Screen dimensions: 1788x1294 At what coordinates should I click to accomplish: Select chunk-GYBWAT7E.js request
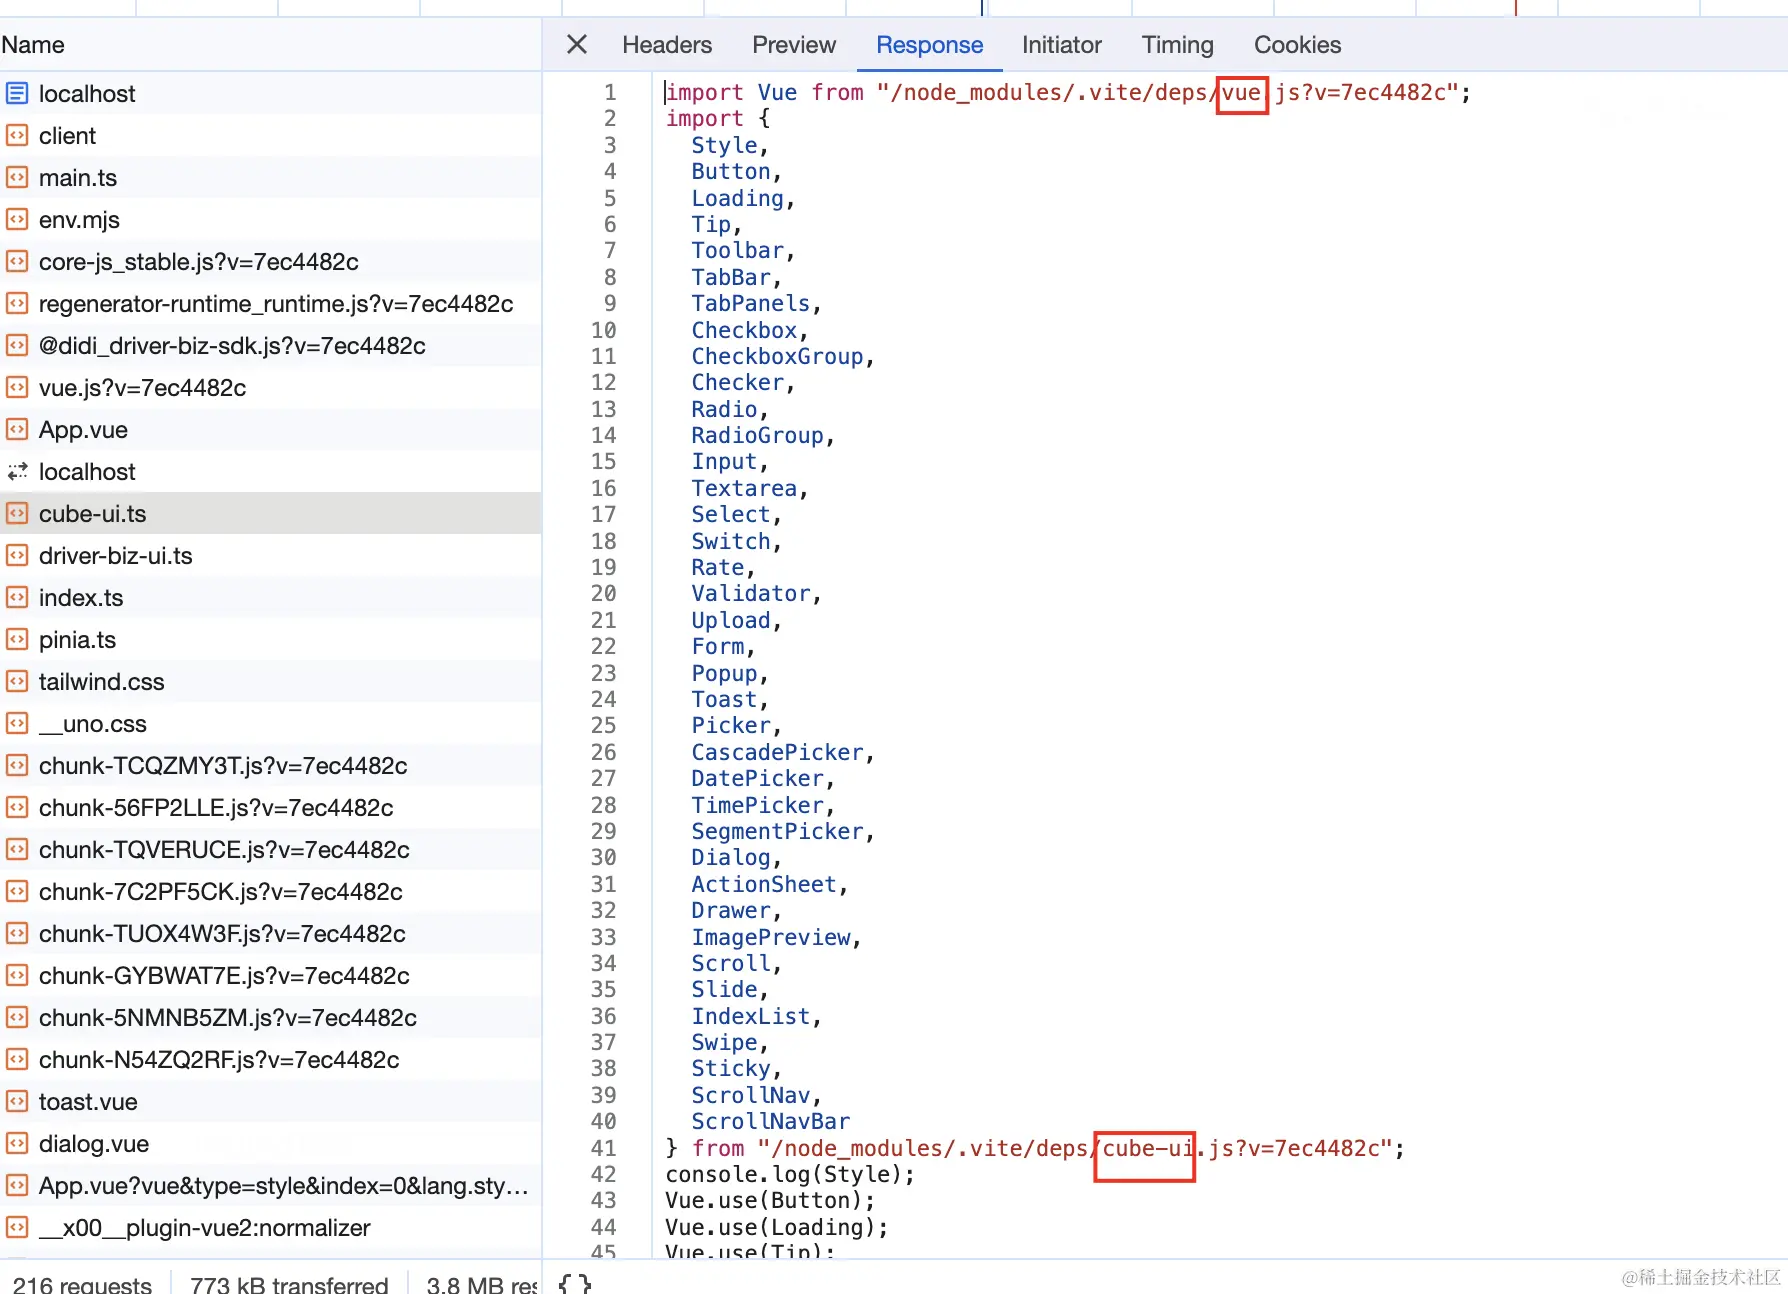tap(271, 976)
